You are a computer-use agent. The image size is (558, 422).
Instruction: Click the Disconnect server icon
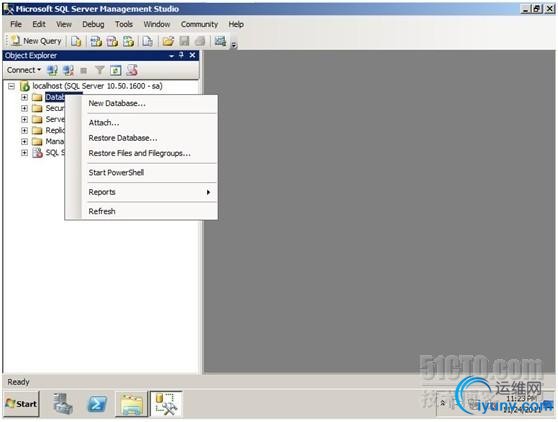pos(68,70)
